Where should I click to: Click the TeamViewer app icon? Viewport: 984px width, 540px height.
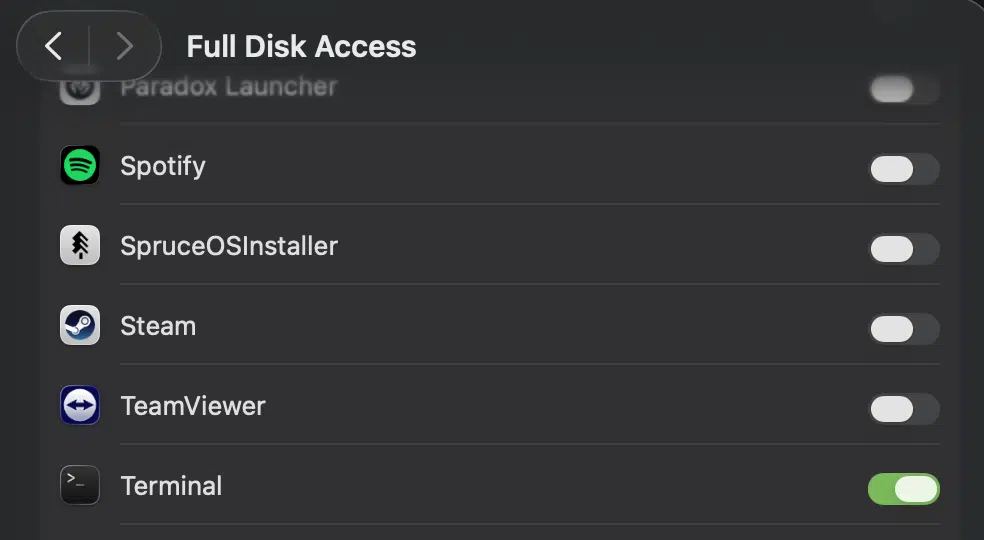coord(80,405)
